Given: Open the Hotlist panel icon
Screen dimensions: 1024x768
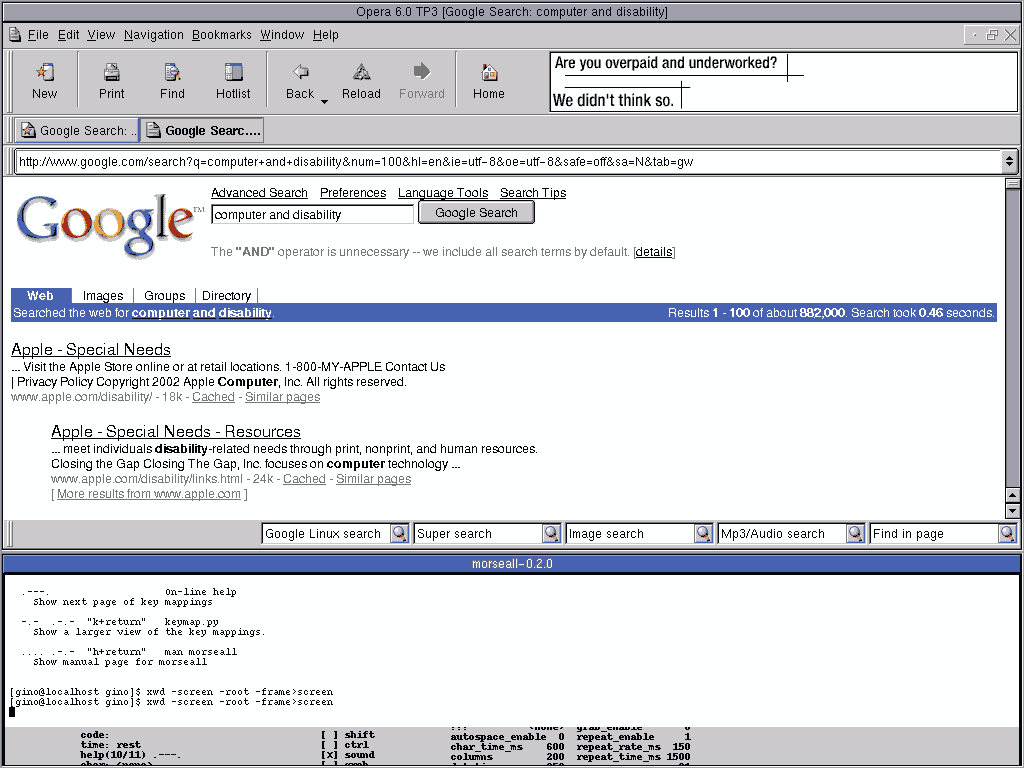Looking at the screenshot, I should [x=233, y=73].
